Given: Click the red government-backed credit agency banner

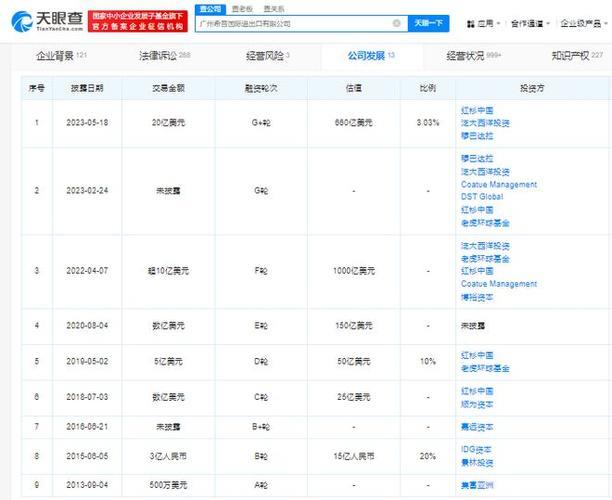Looking at the screenshot, I should point(138,21).
